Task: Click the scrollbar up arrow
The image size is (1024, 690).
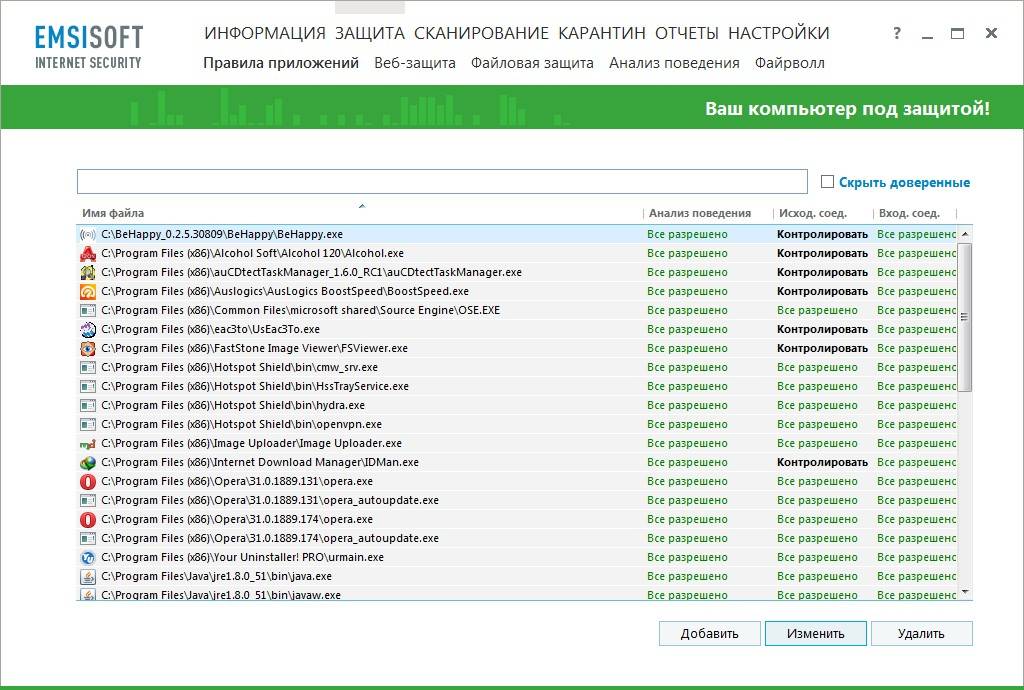Action: 965,234
